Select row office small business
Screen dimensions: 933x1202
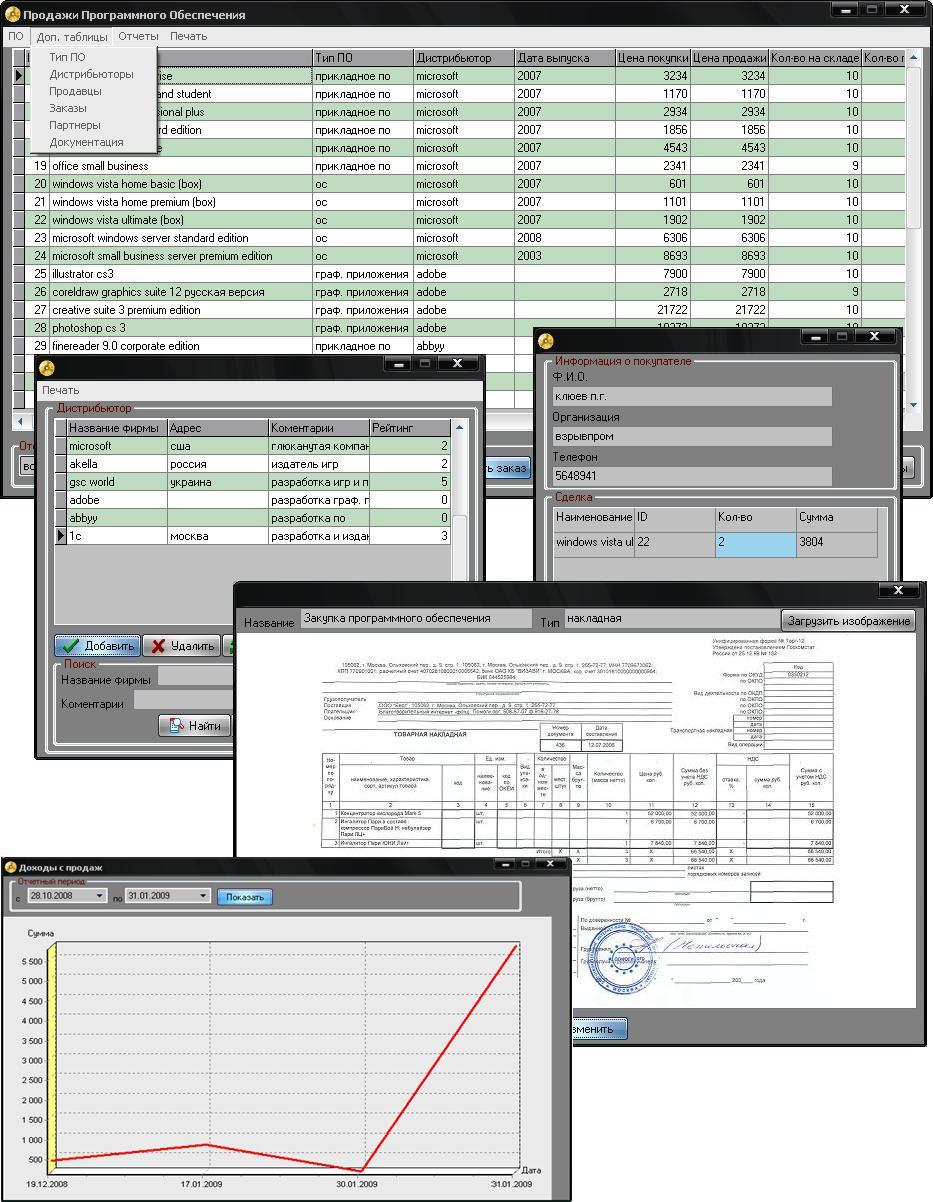458,166
